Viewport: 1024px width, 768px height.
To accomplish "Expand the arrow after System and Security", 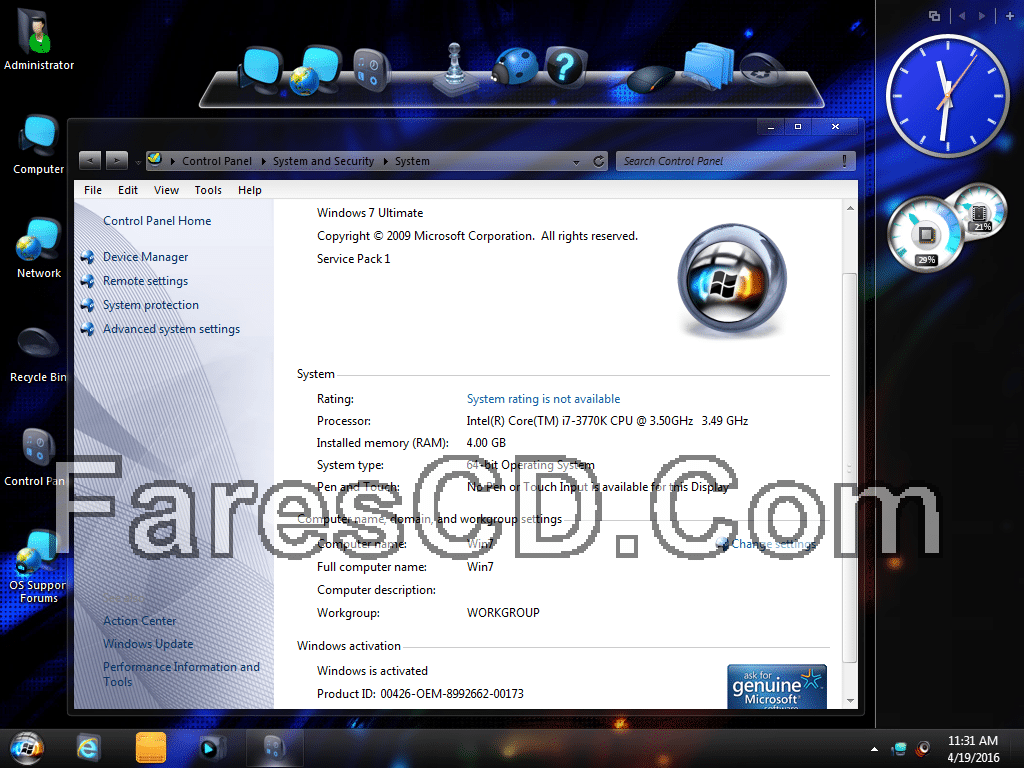I will pyautogui.click(x=385, y=161).
